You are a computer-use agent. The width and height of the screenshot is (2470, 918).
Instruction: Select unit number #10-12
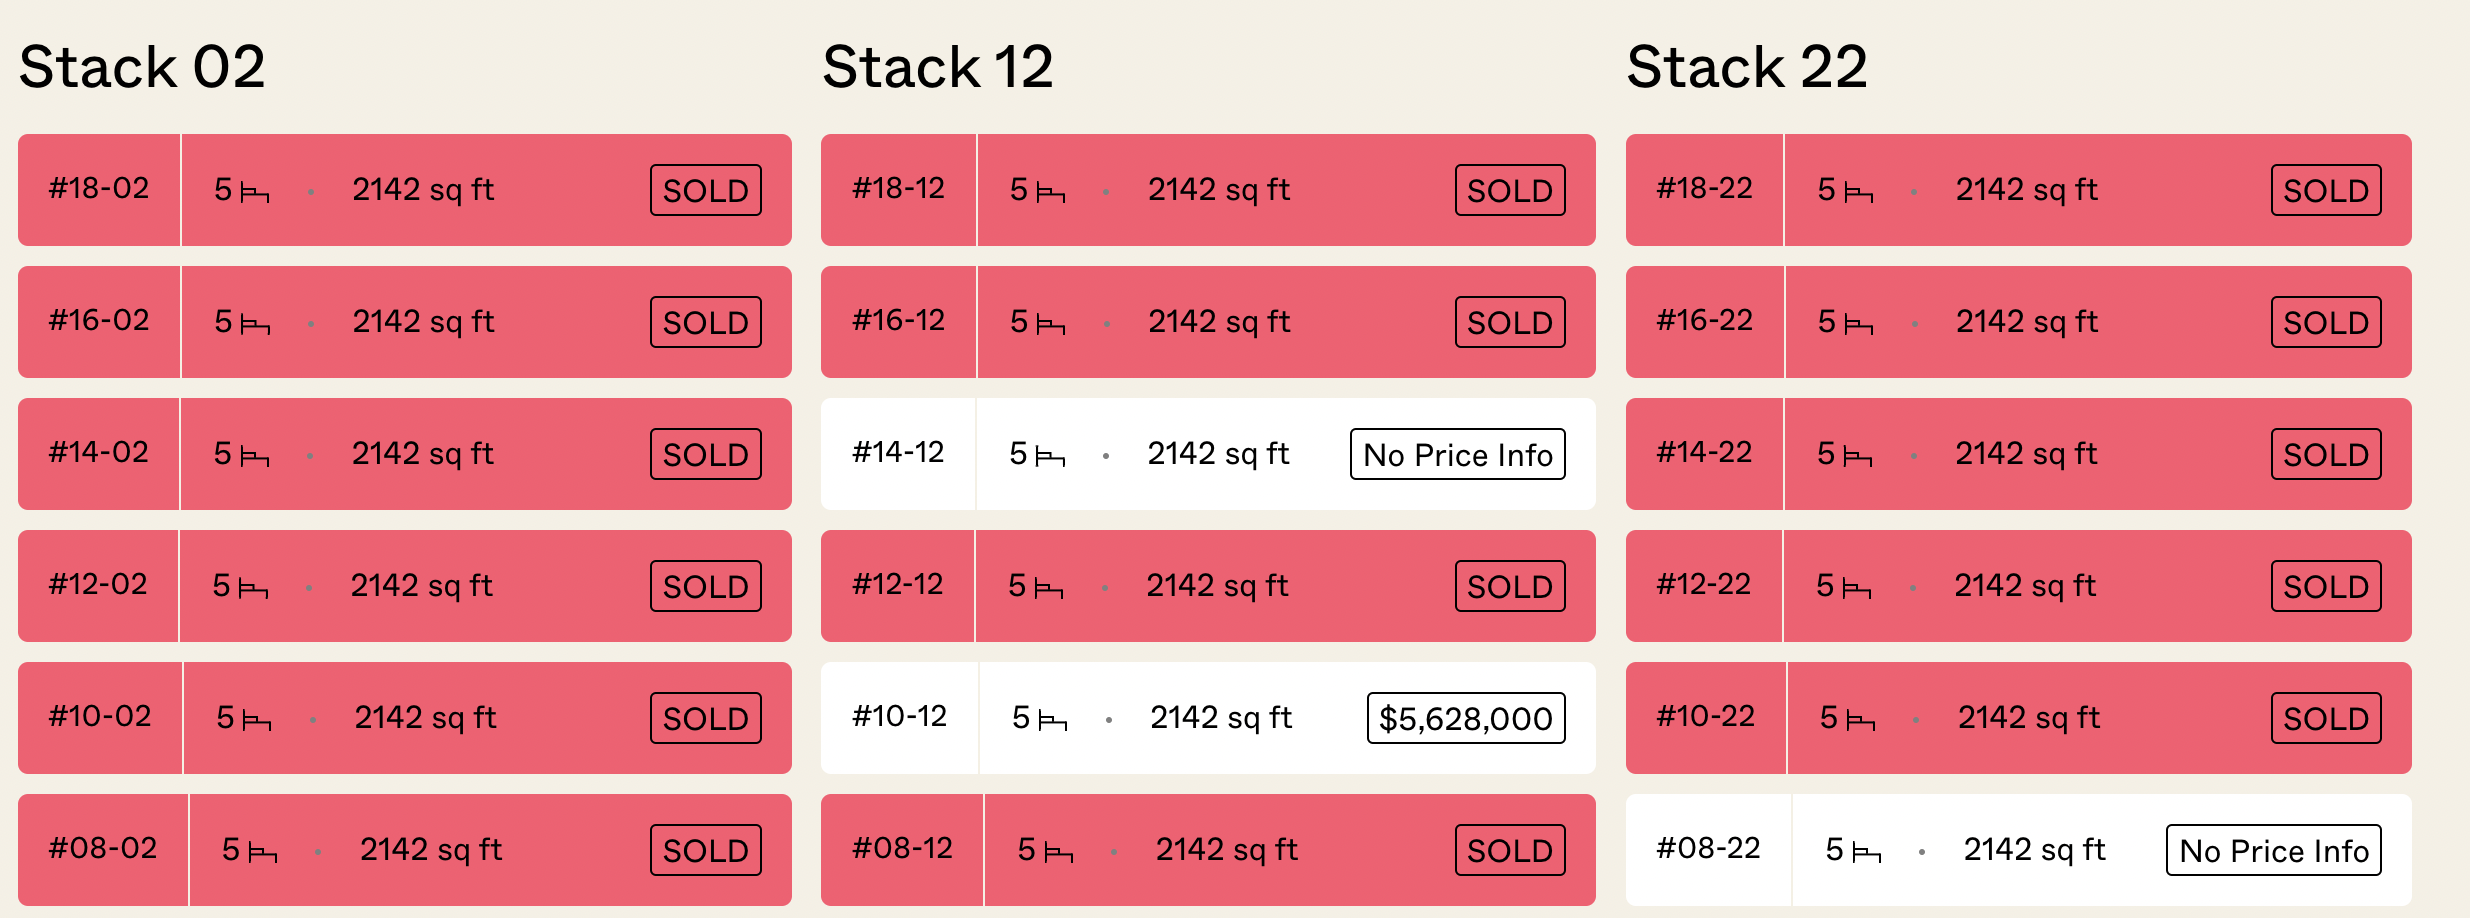click(899, 716)
